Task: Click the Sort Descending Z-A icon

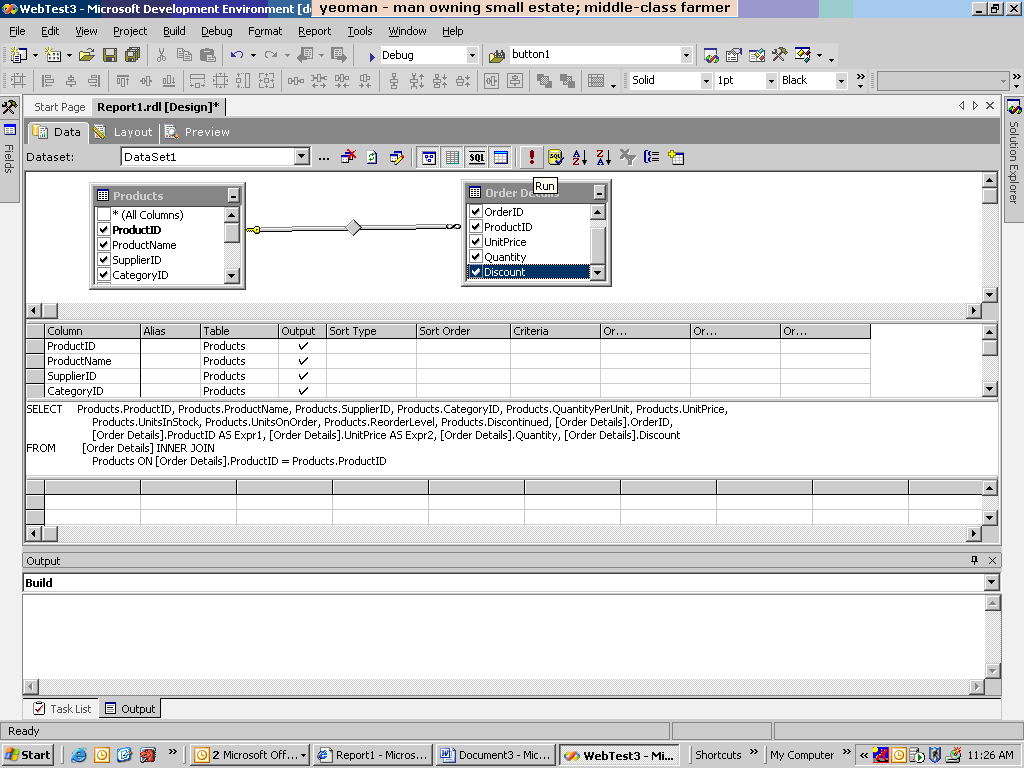Action: [x=603, y=157]
